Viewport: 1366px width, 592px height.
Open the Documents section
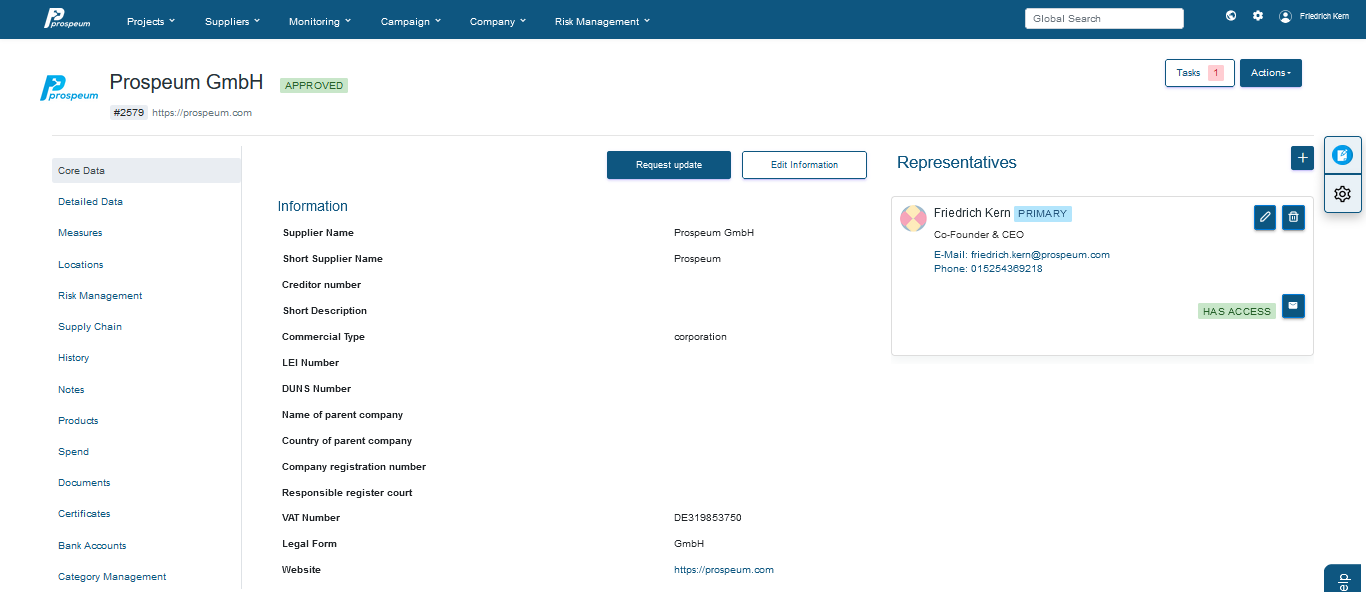[x=84, y=483]
